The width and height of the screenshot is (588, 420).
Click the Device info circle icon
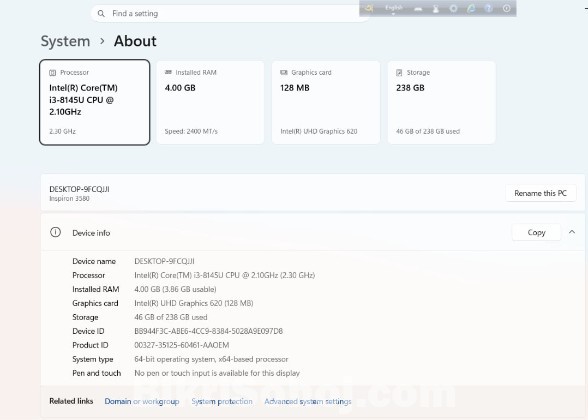point(56,232)
